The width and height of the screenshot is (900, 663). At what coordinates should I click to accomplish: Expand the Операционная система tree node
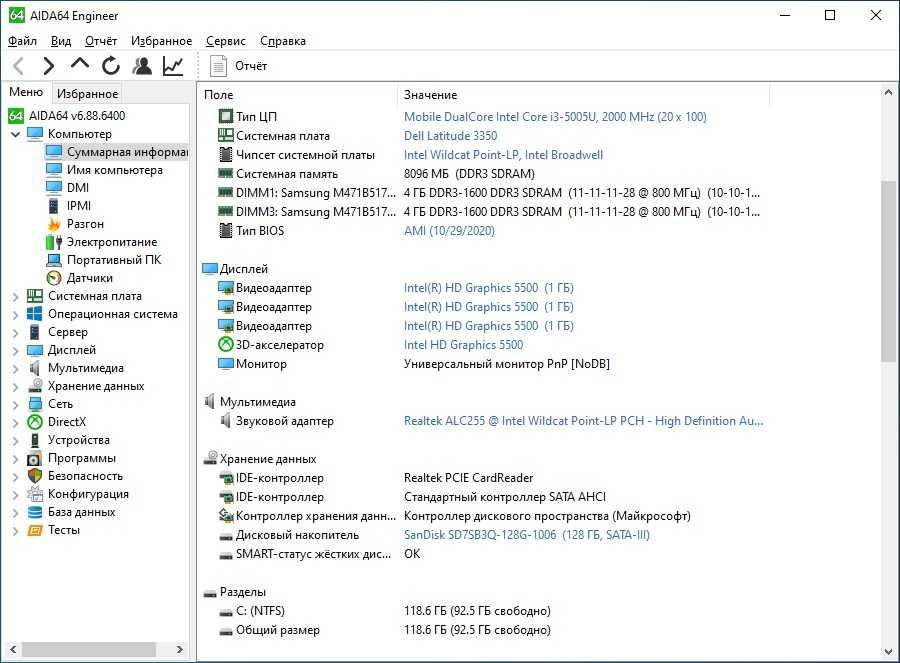[15, 315]
